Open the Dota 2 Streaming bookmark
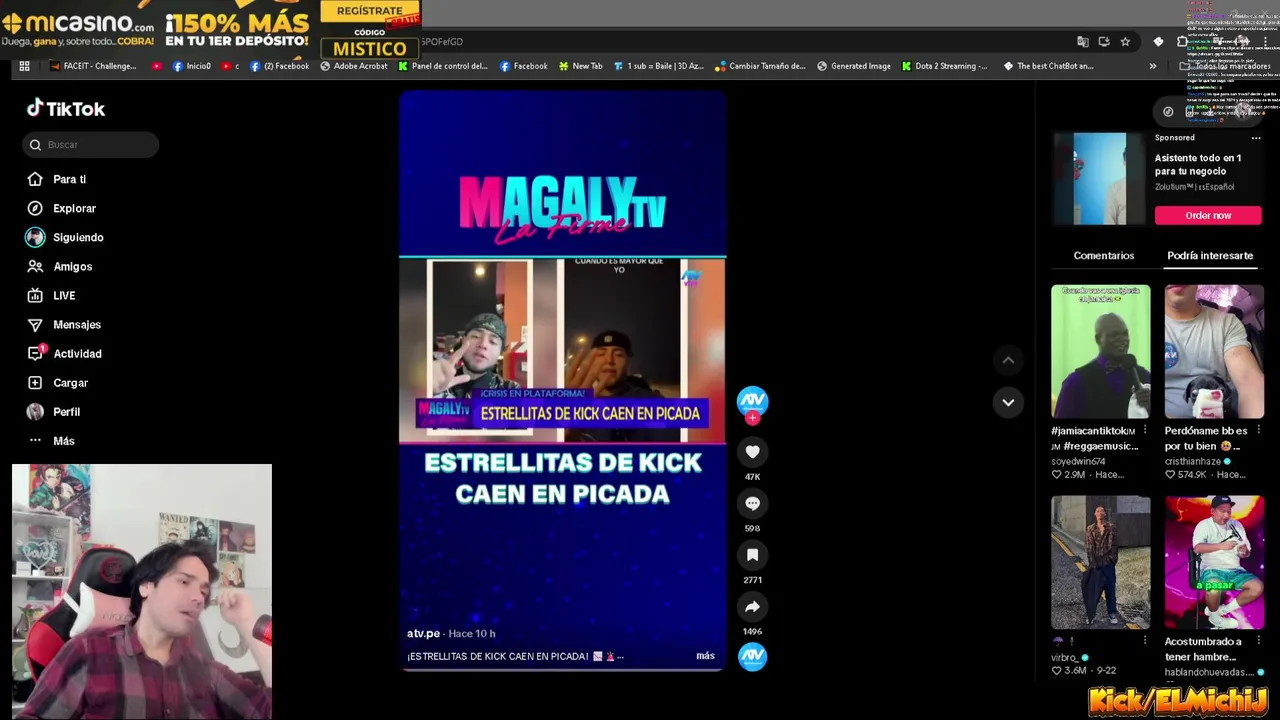Screen dimensions: 1280x720 tap(944, 66)
